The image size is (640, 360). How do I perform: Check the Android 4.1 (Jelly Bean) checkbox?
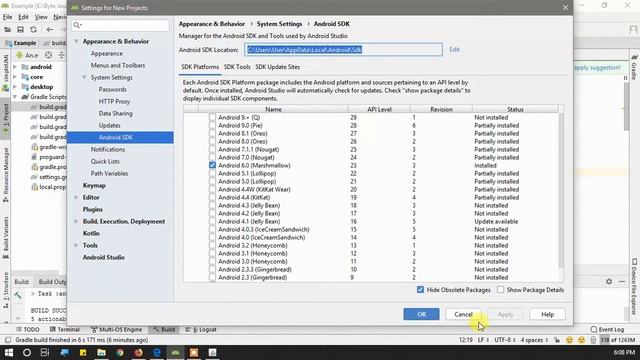212,221
